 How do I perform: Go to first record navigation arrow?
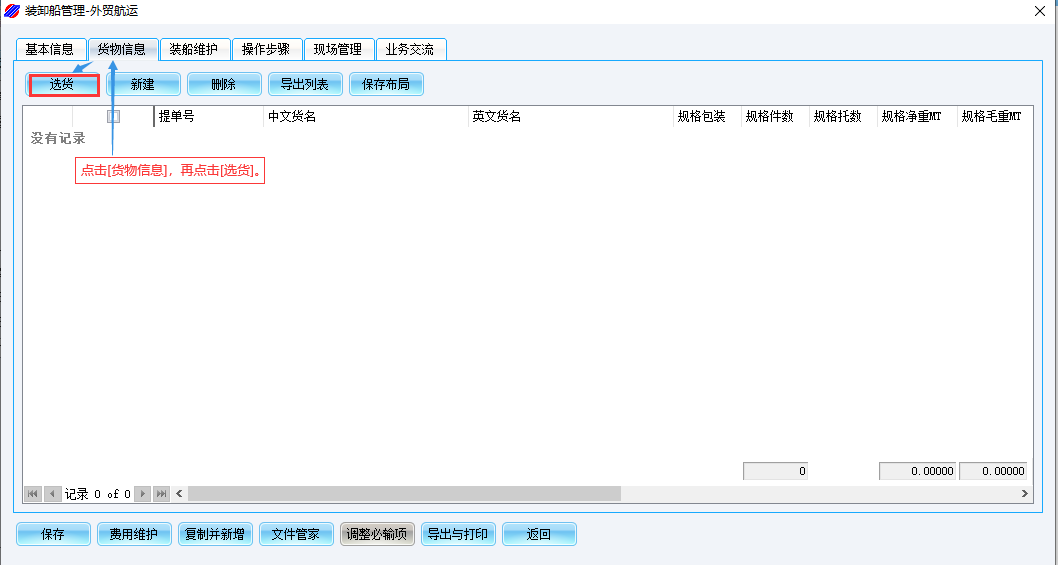point(32,494)
